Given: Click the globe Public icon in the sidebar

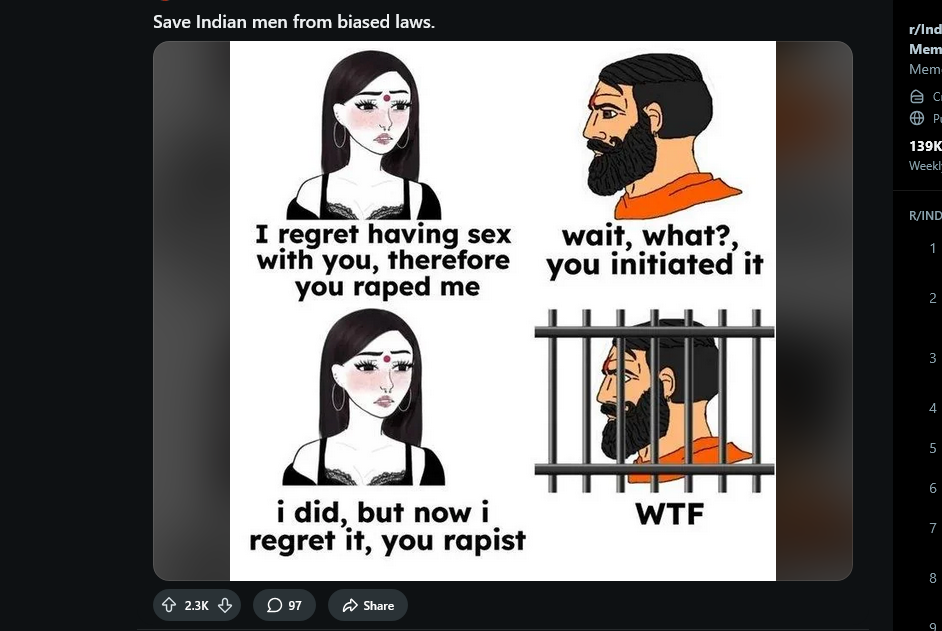Looking at the screenshot, I should (917, 118).
